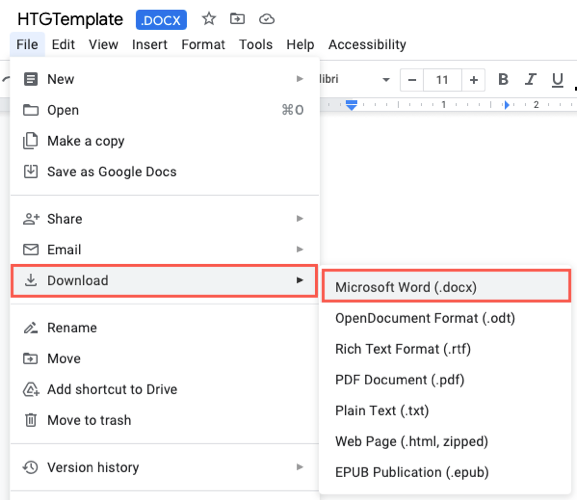Expand the Version history submenu arrow
The image size is (577, 500).
(x=300, y=467)
